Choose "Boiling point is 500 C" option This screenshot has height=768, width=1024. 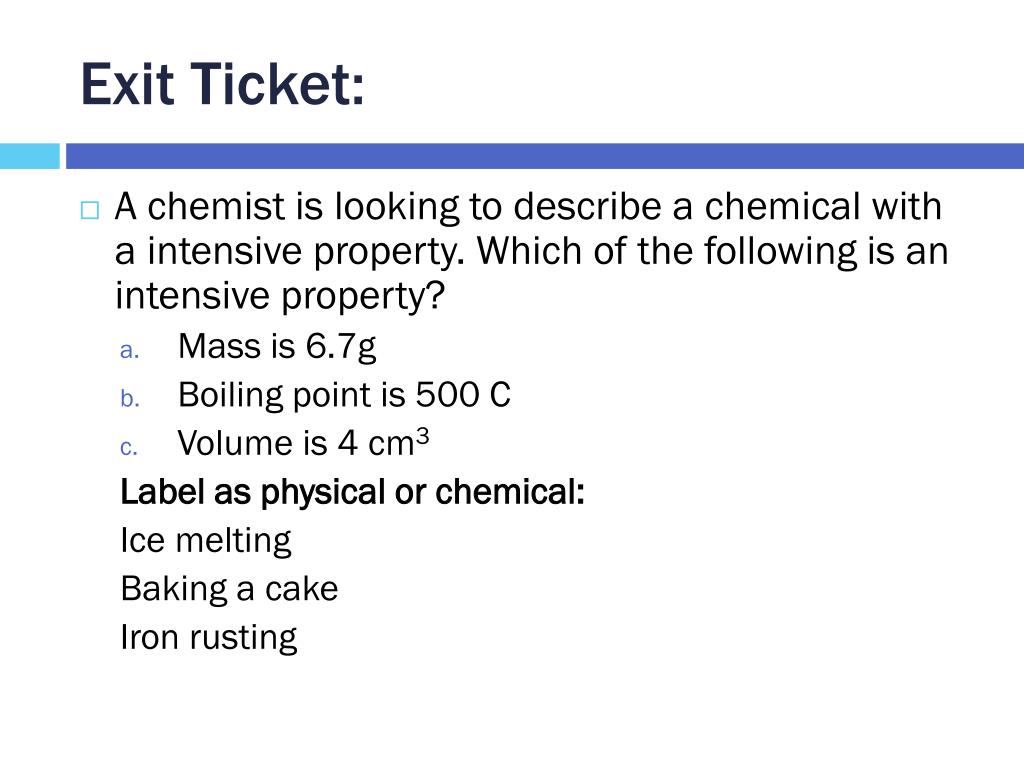pos(344,395)
